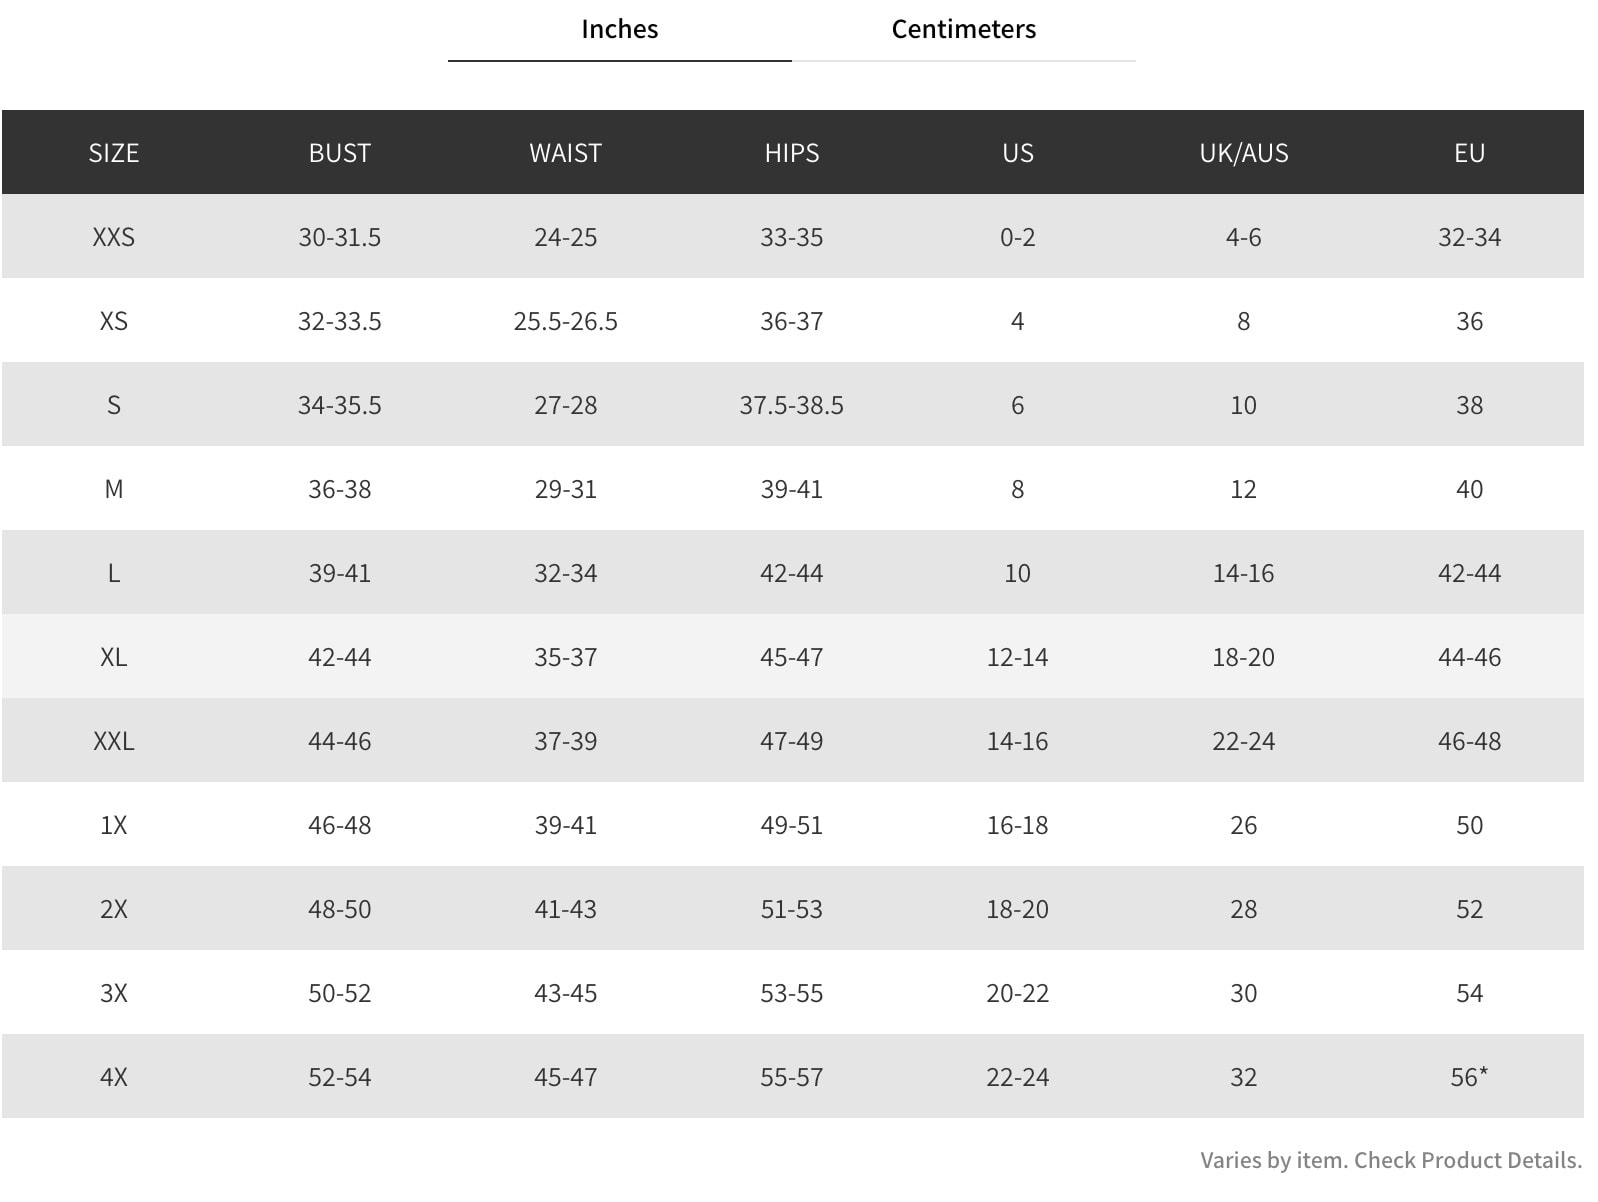Image resolution: width=1598 pixels, height=1202 pixels.
Task: Select the Inches tab
Action: click(619, 30)
